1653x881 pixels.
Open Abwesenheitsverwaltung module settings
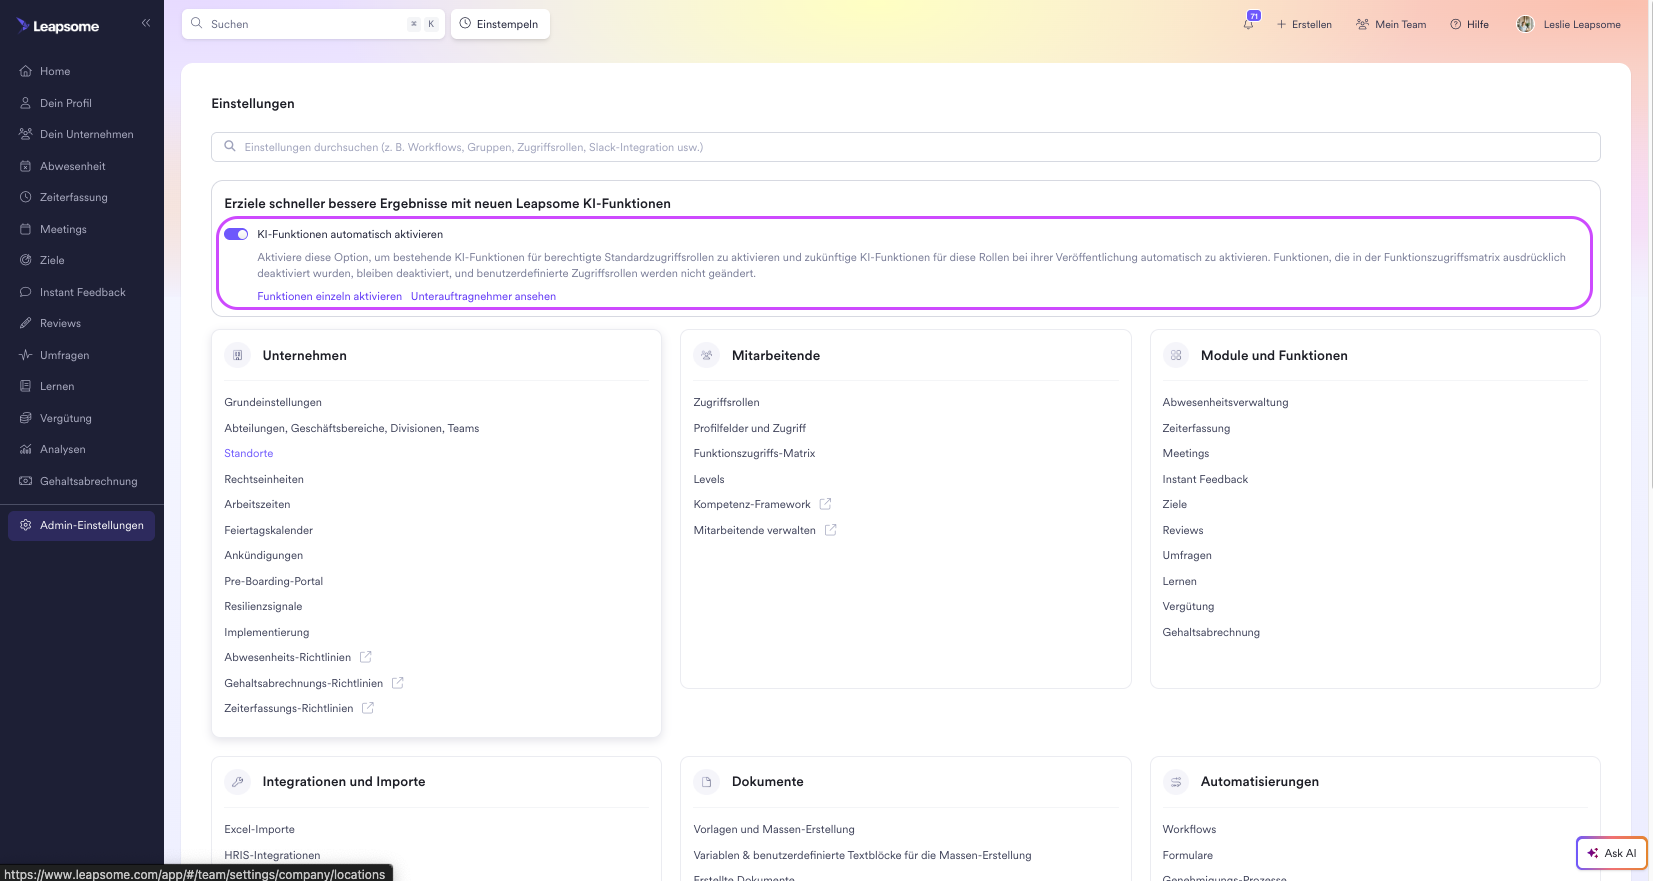pyautogui.click(x=1225, y=402)
